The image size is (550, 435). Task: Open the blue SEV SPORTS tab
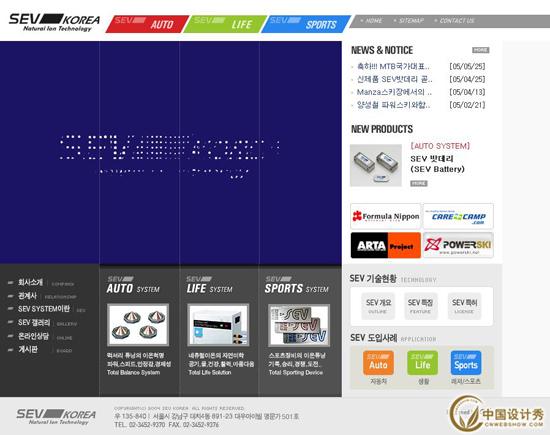coord(306,24)
